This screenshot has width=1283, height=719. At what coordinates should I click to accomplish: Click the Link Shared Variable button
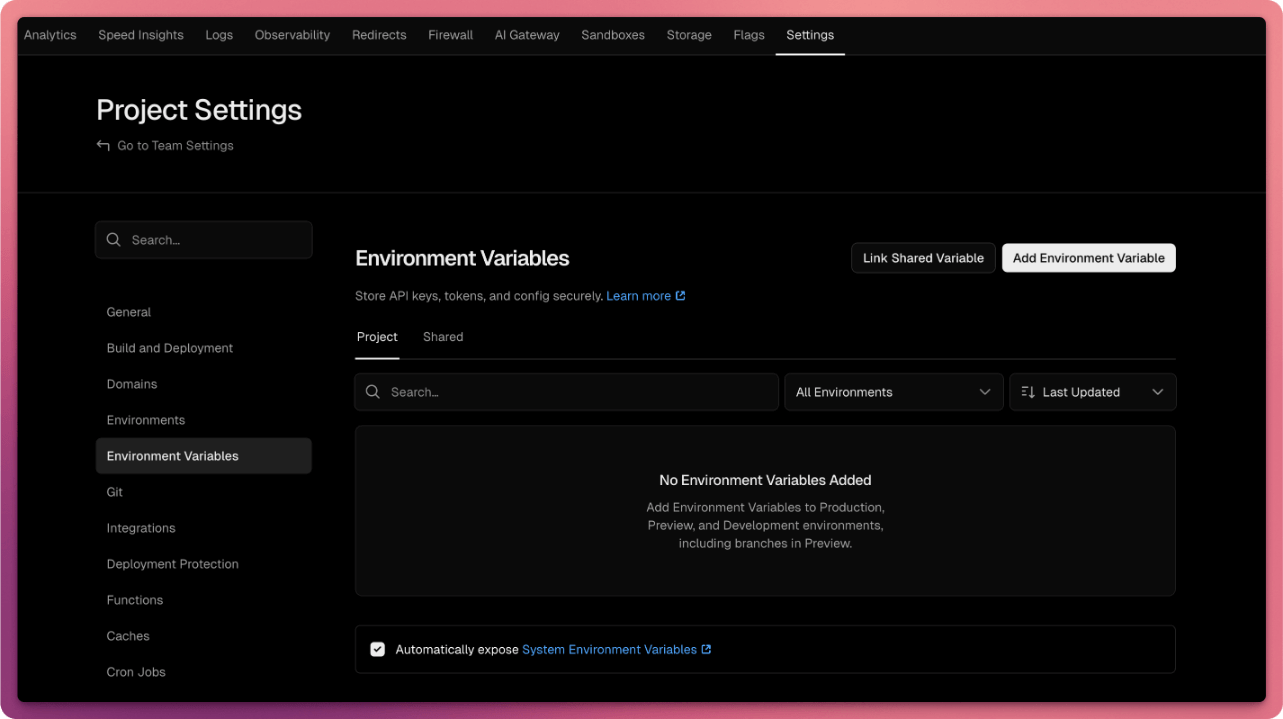coord(922,257)
